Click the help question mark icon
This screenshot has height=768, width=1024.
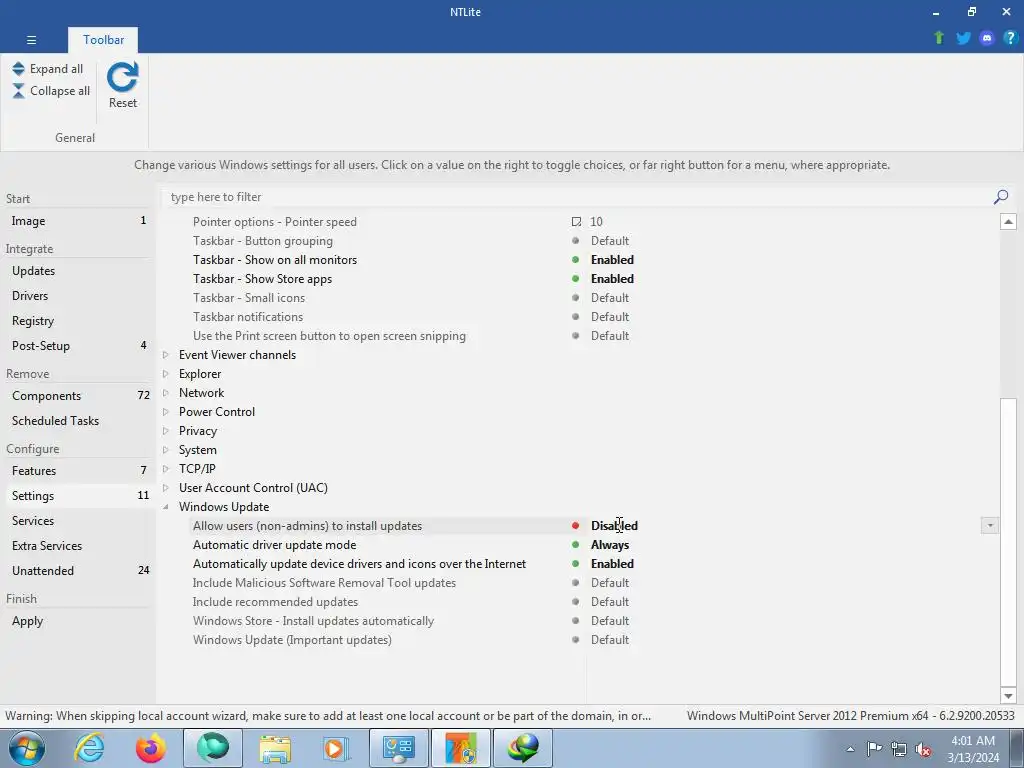coord(1010,38)
